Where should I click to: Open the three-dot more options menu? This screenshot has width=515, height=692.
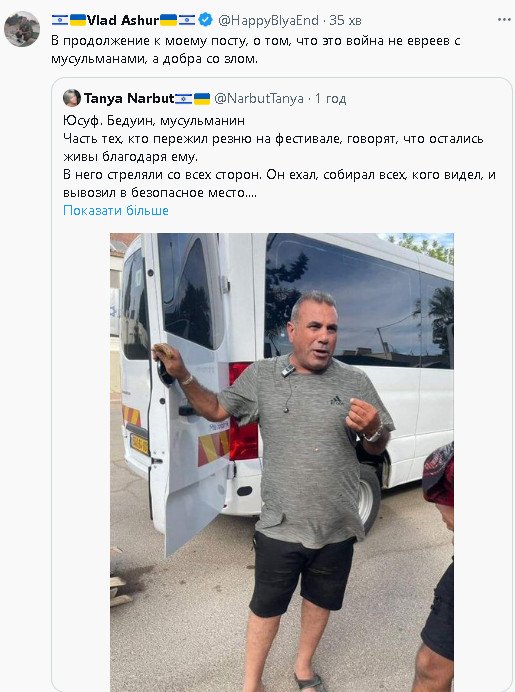click(x=504, y=20)
